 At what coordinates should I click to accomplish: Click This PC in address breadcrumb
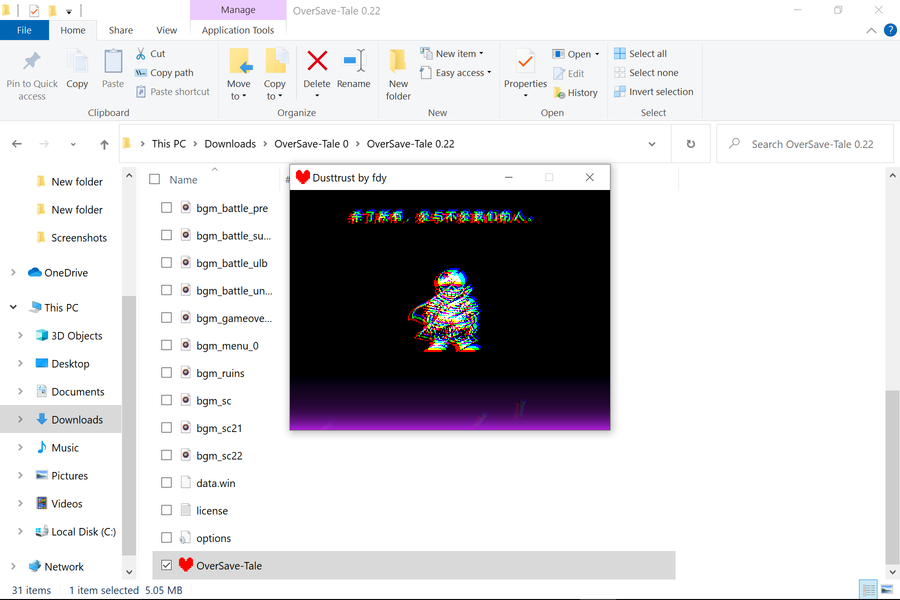(169, 144)
